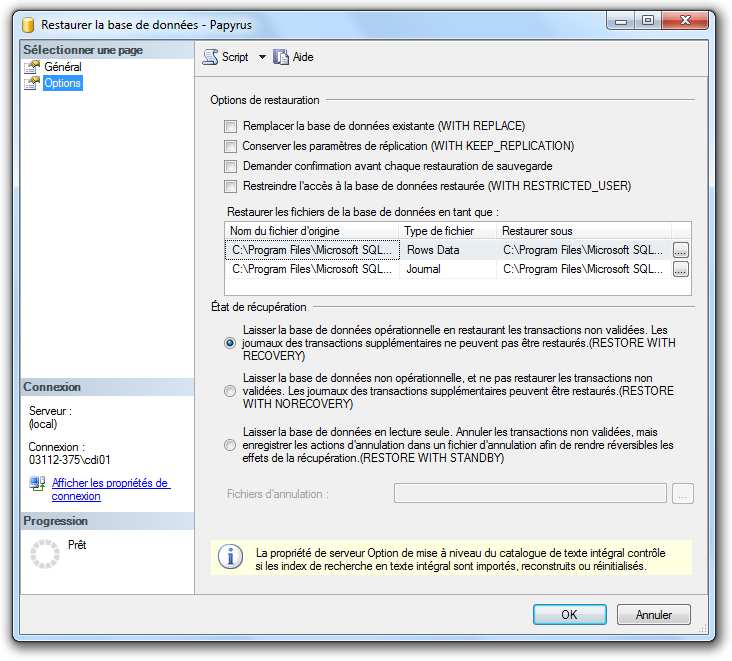Select the Général page icon
Image resolution: width=732 pixels, height=661 pixels.
pyautogui.click(x=32, y=67)
